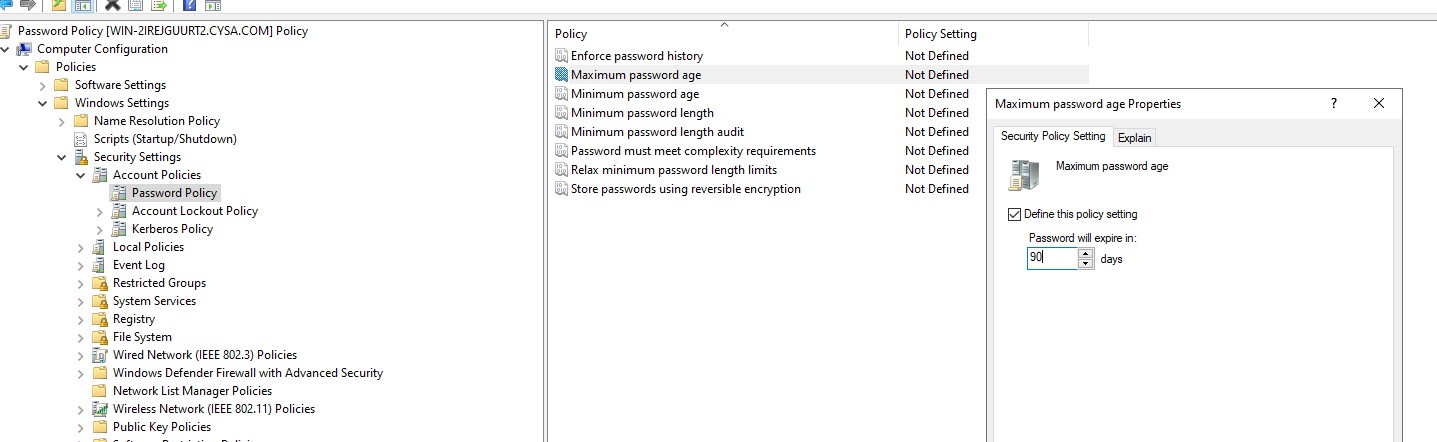Screen dimensions: 1437x442
Task: Sort by the Policy Setting column header
Action: click(x=993, y=34)
